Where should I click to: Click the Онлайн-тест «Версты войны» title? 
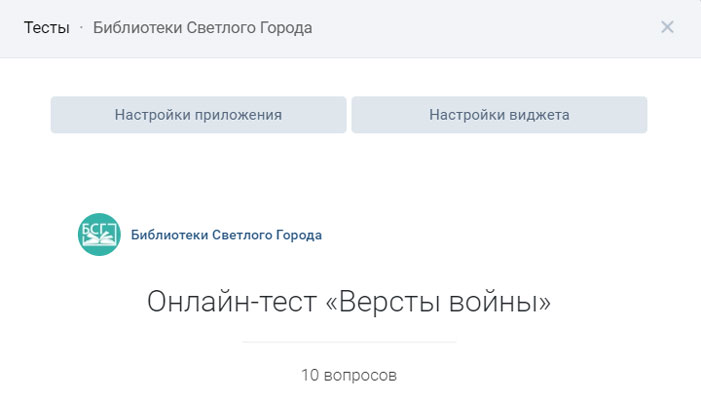click(x=349, y=302)
